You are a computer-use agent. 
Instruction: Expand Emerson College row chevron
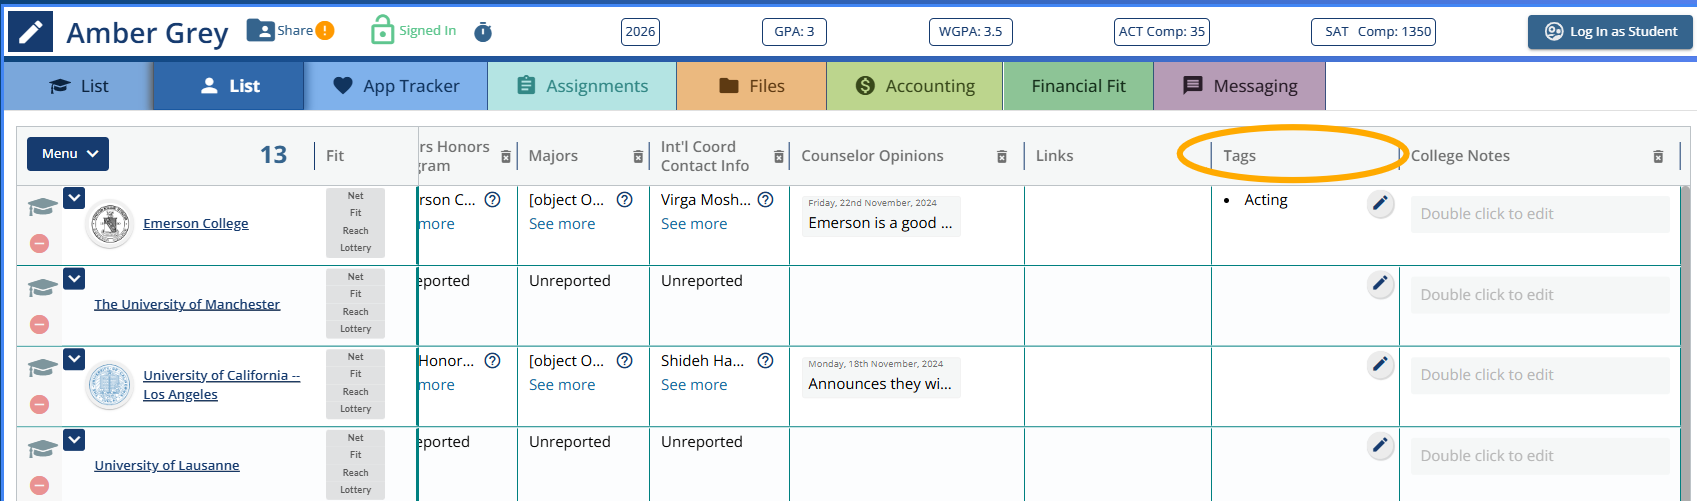(x=74, y=198)
